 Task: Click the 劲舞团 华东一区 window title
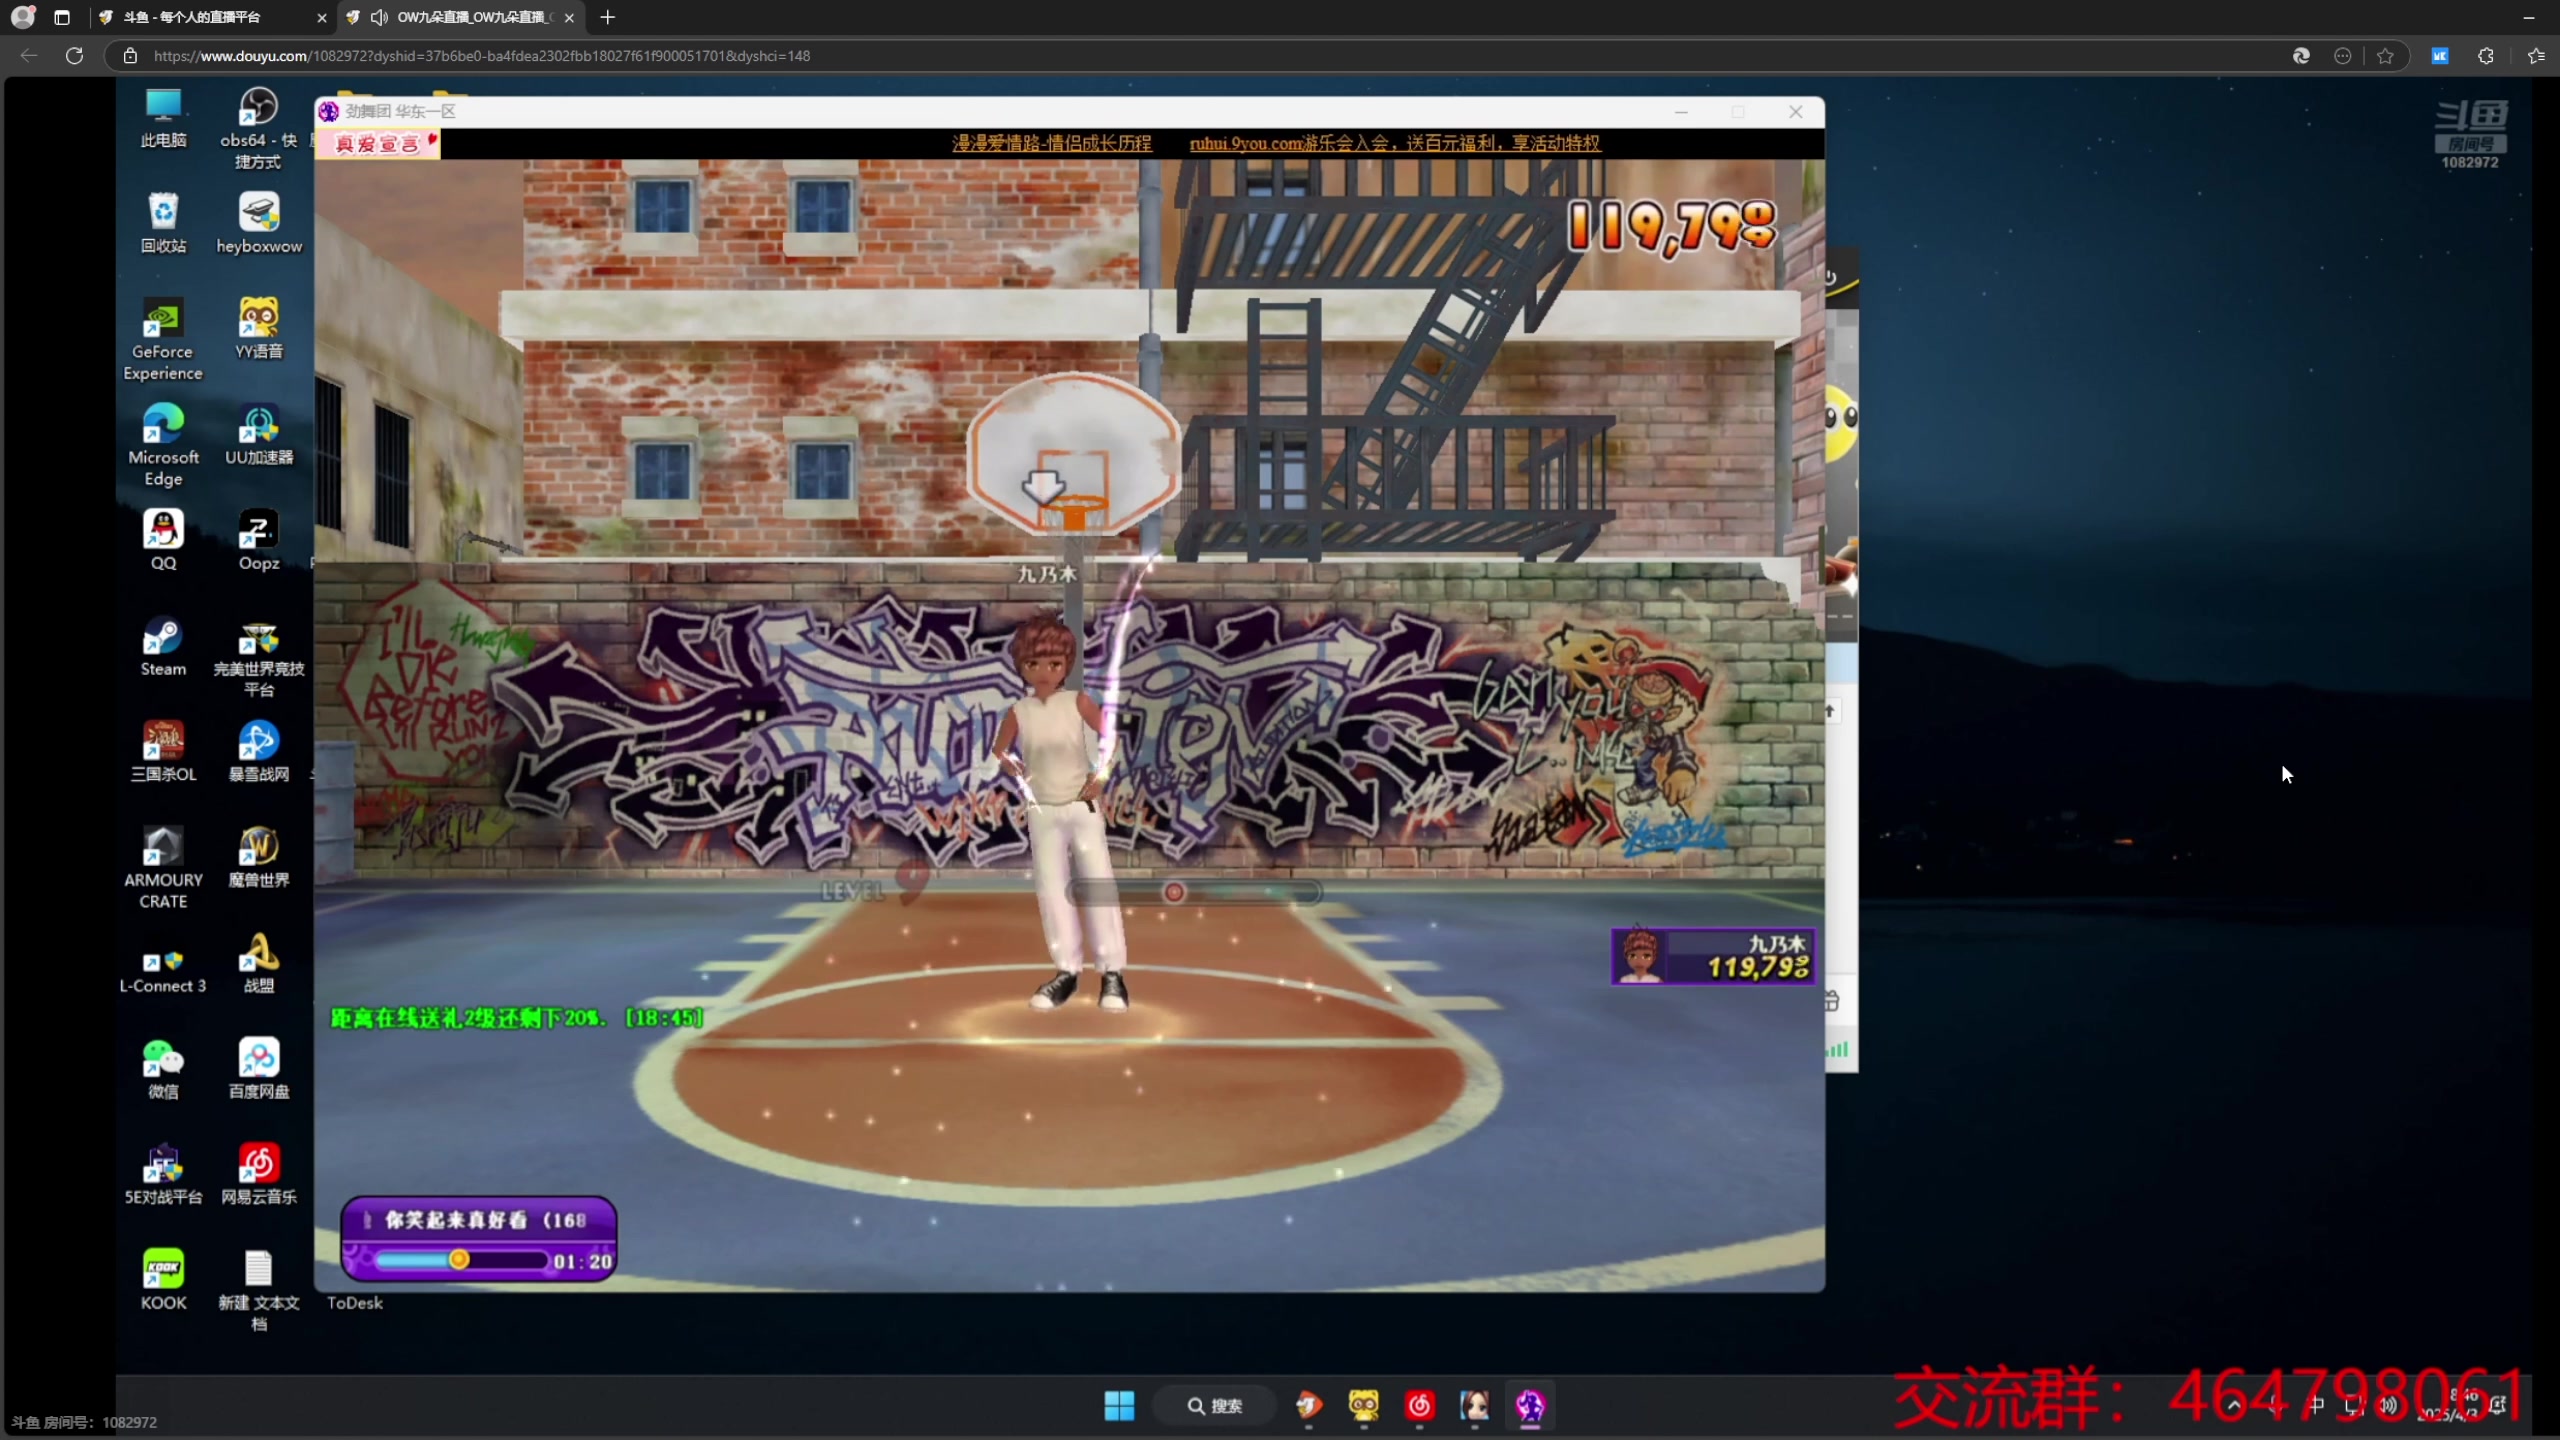[400, 111]
